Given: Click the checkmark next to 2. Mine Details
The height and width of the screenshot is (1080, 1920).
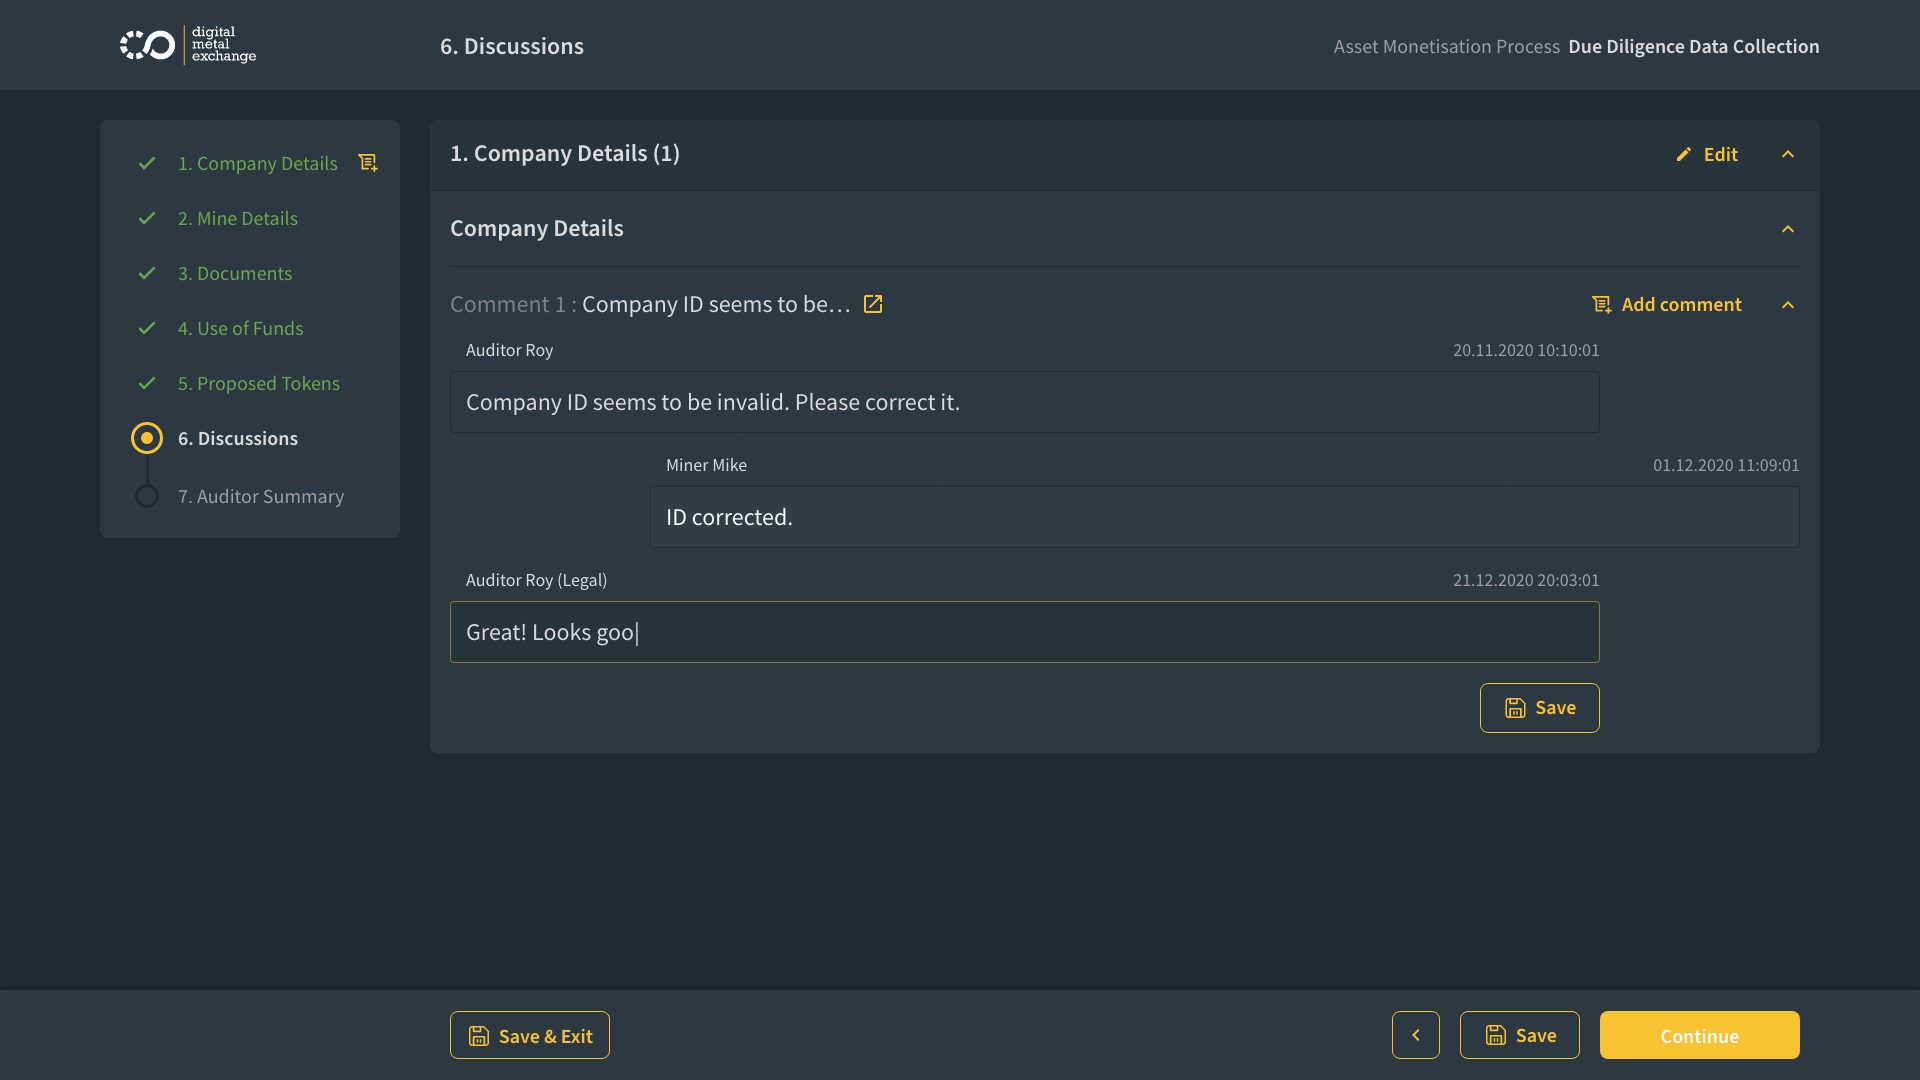Looking at the screenshot, I should [x=147, y=218].
